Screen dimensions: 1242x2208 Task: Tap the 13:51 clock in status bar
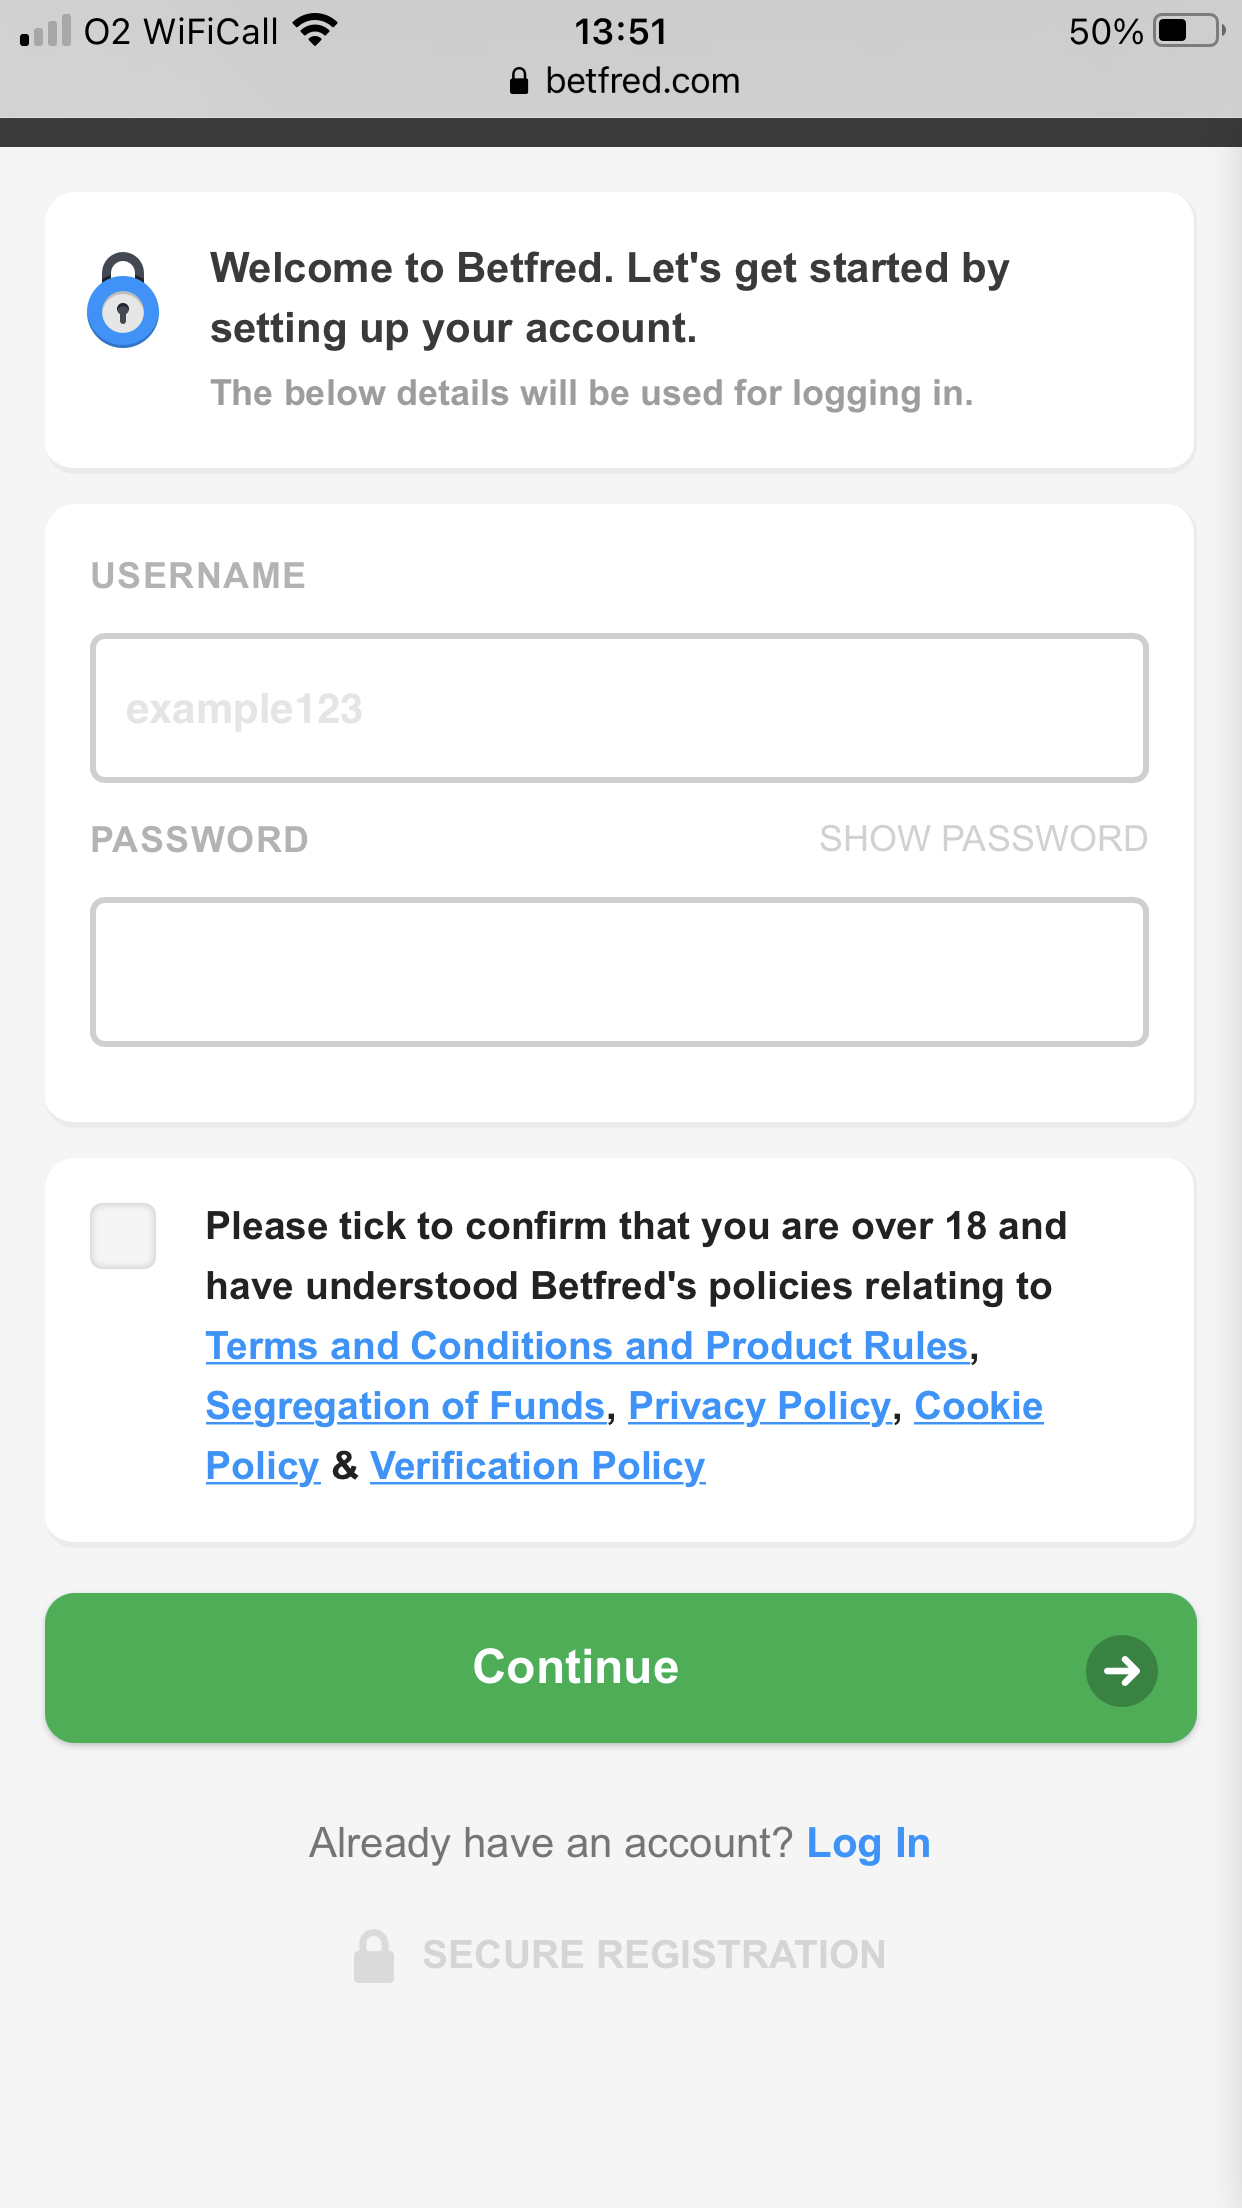(x=620, y=31)
